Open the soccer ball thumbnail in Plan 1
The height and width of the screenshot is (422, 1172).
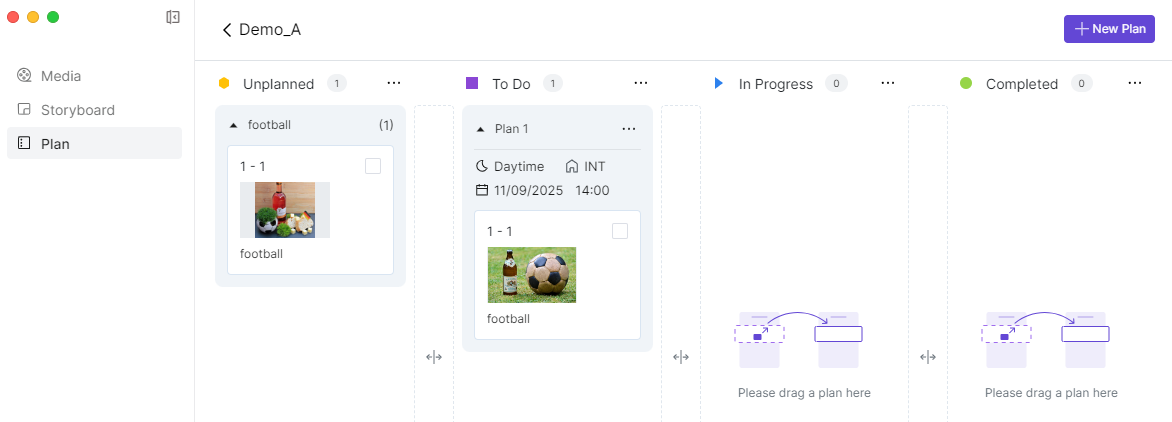[532, 275]
